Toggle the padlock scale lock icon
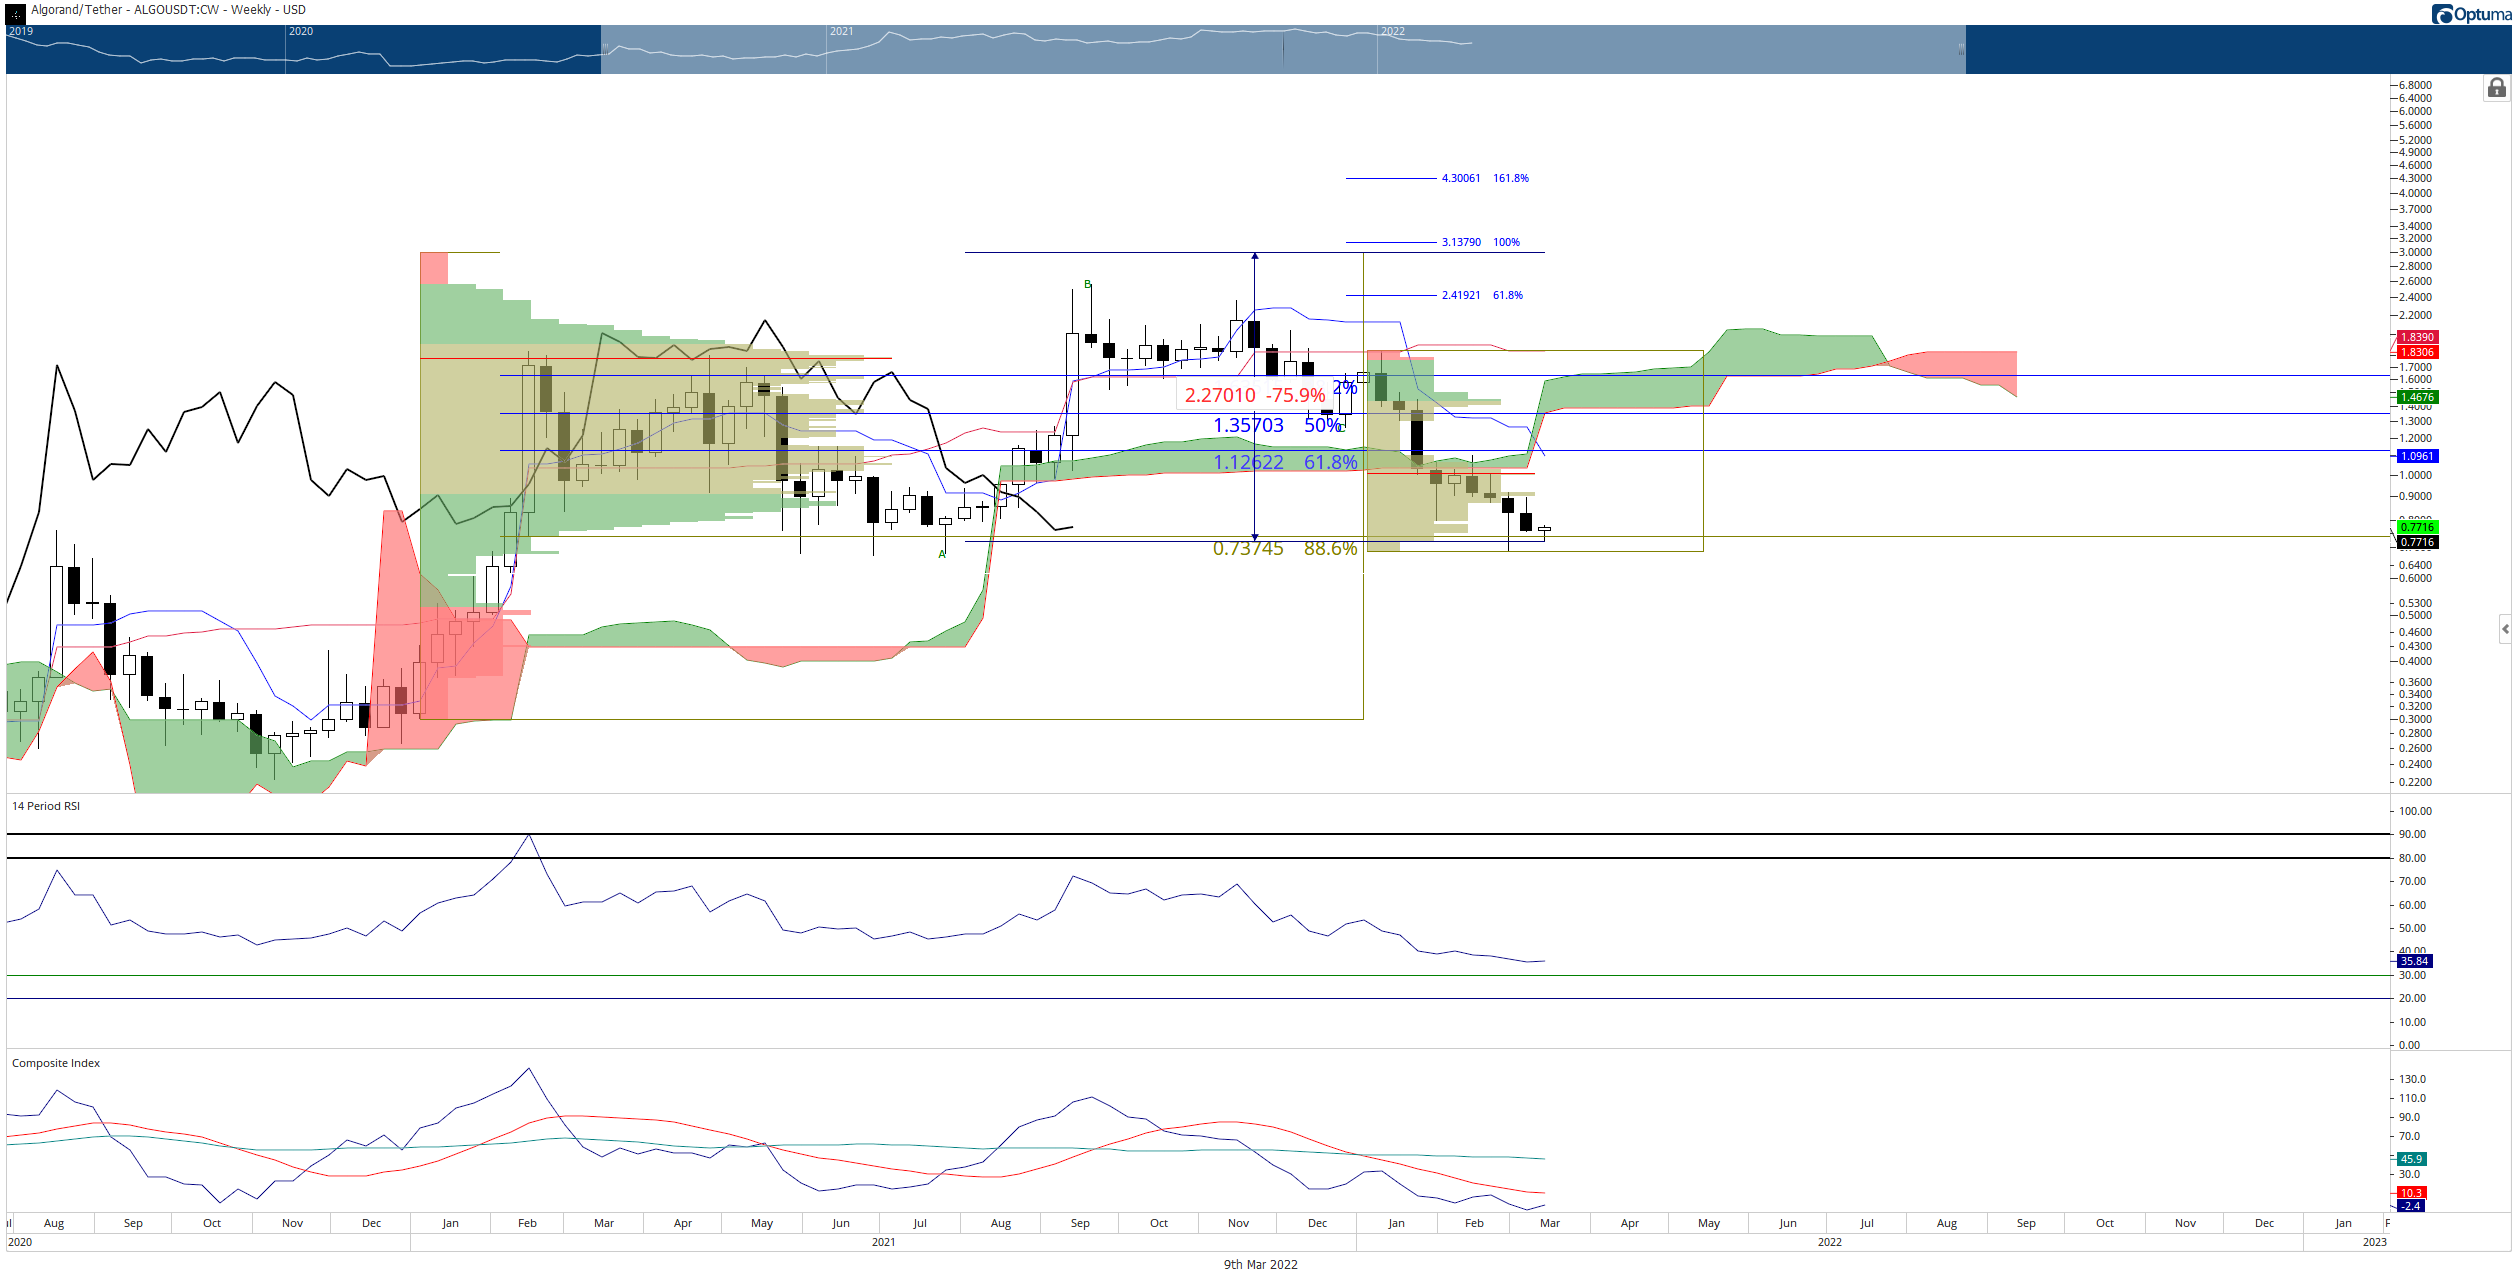The image size is (2518, 1284). 2496,88
